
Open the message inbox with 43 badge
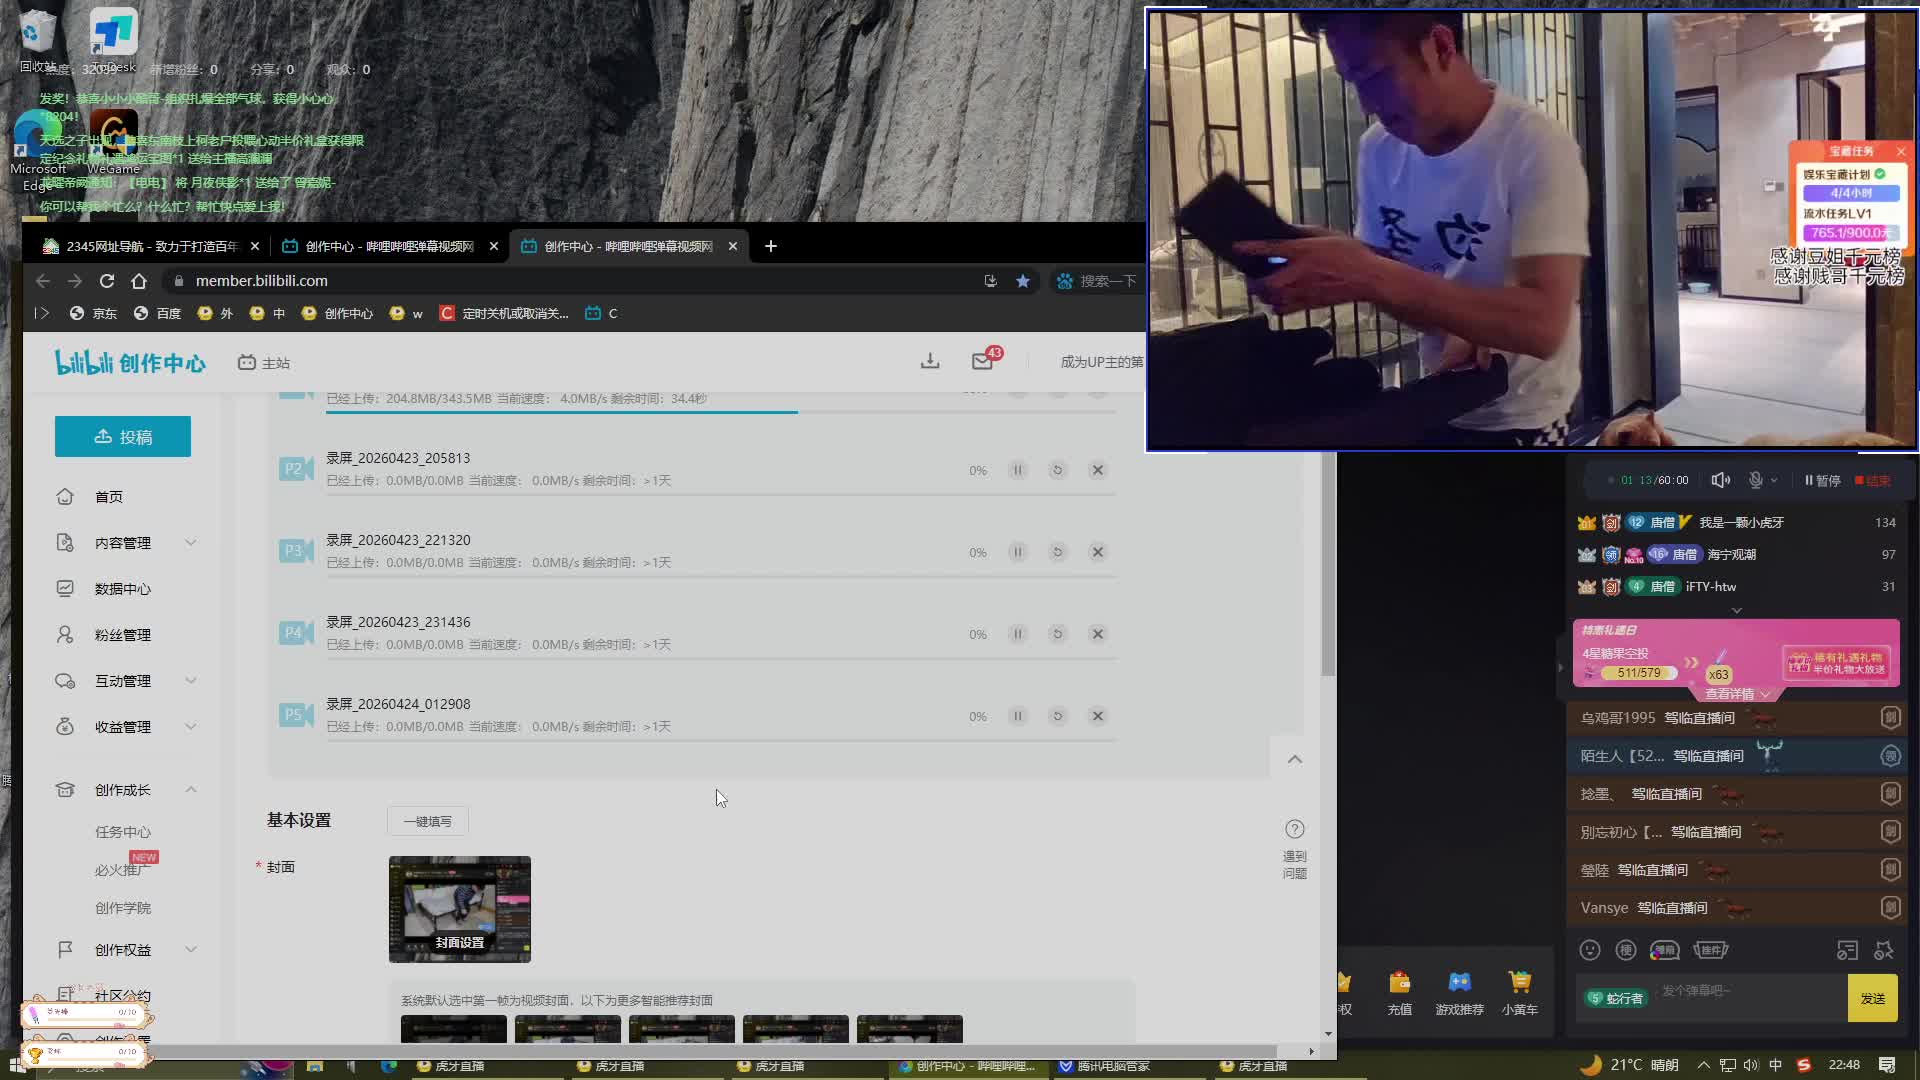pyautogui.click(x=982, y=361)
